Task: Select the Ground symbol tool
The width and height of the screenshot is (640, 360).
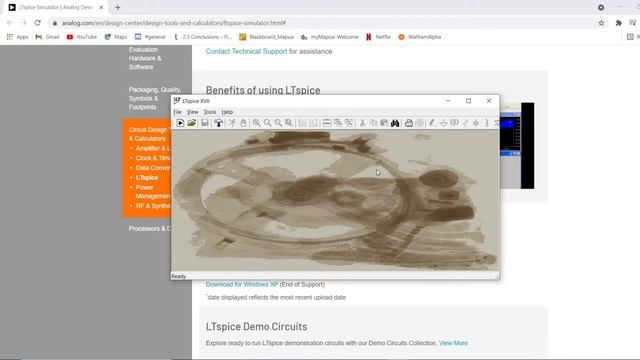Action: click(443, 123)
